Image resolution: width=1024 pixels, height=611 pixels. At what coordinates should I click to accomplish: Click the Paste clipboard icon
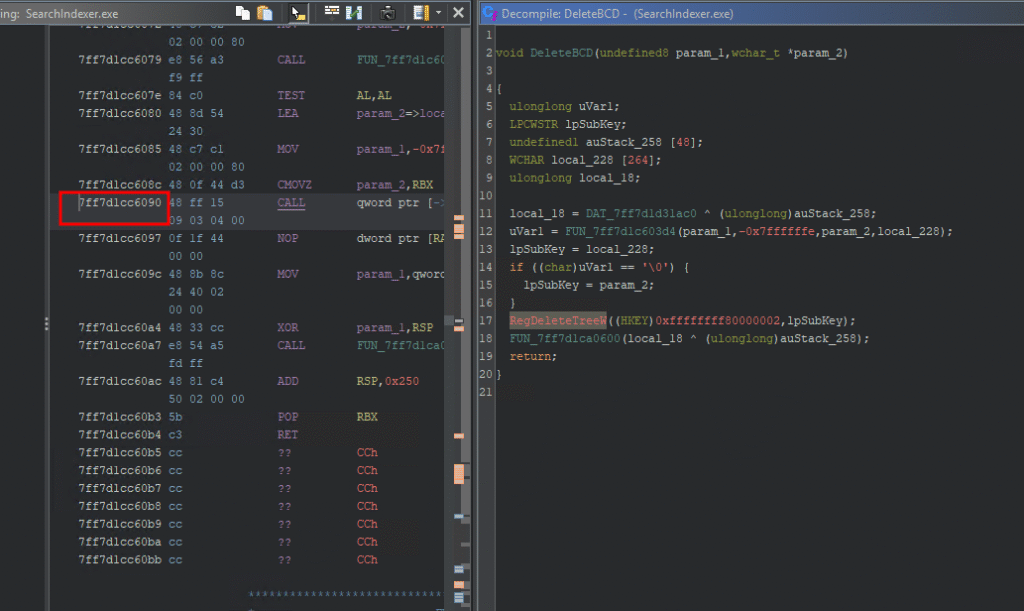pos(265,13)
